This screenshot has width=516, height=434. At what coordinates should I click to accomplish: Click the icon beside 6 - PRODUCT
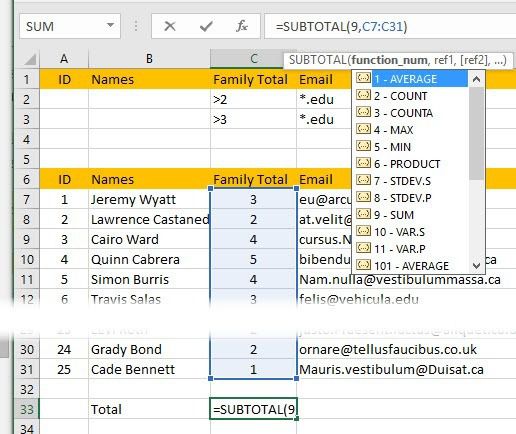click(363, 163)
